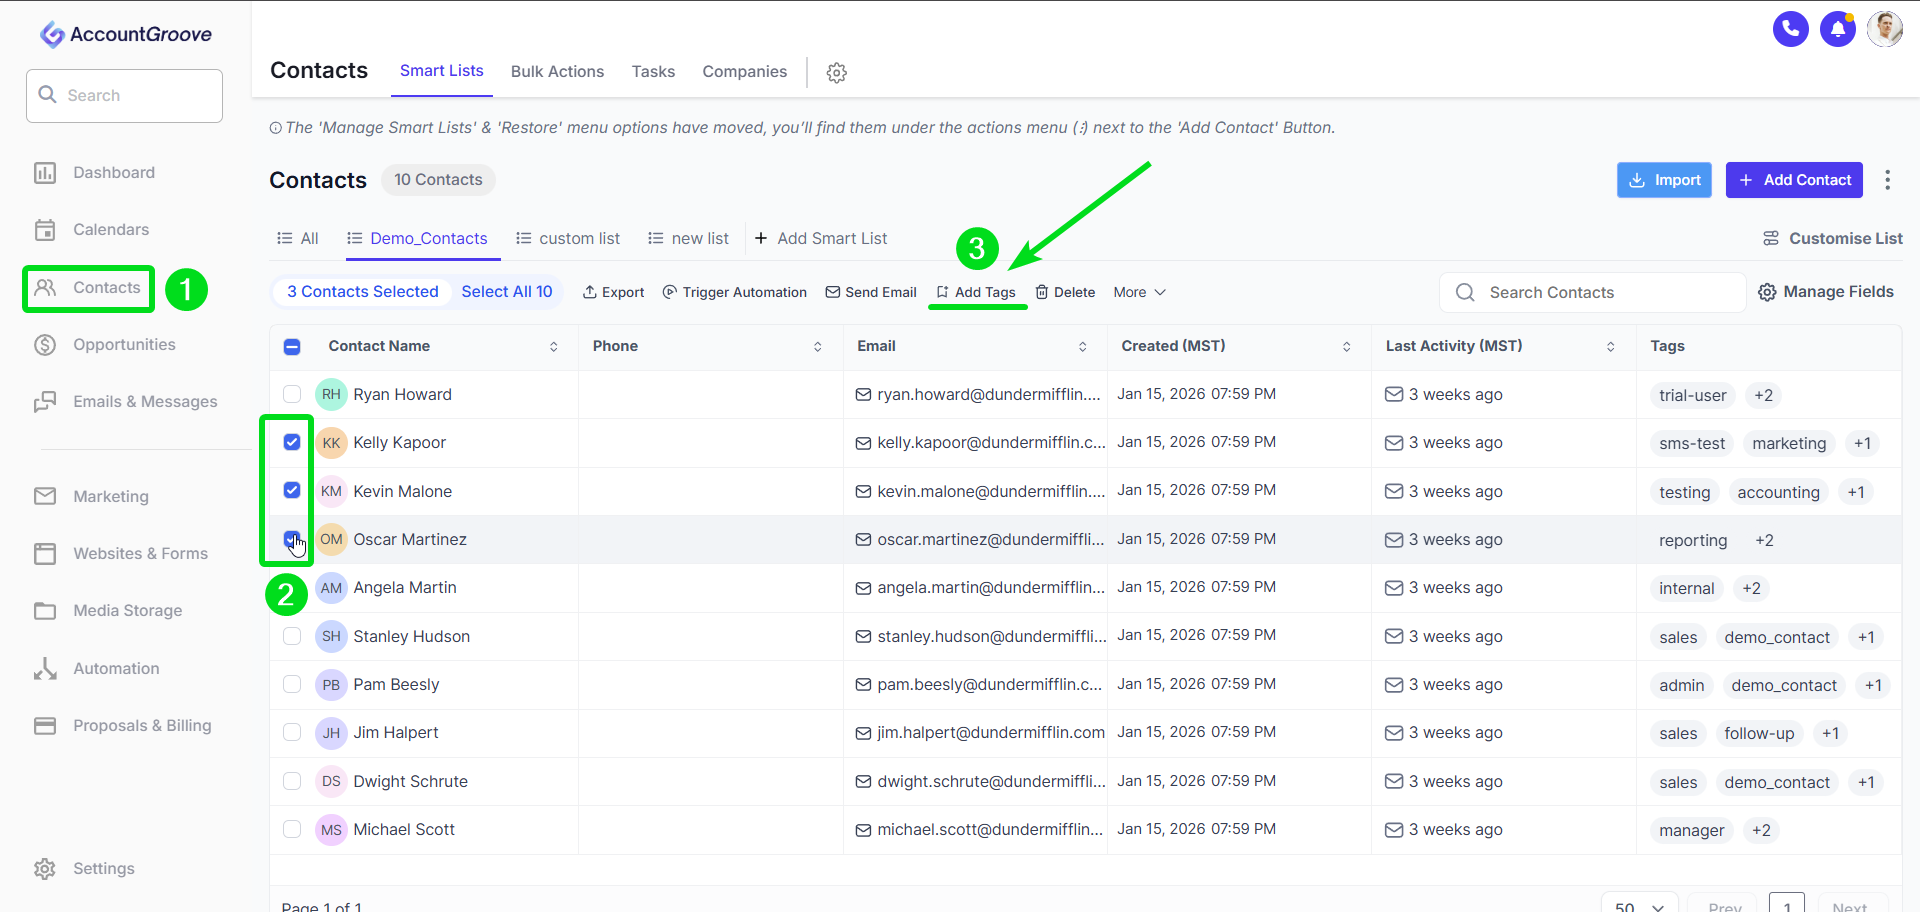This screenshot has height=912, width=1920.
Task: Click the AccountGroove logo
Action: pyautogui.click(x=125, y=34)
